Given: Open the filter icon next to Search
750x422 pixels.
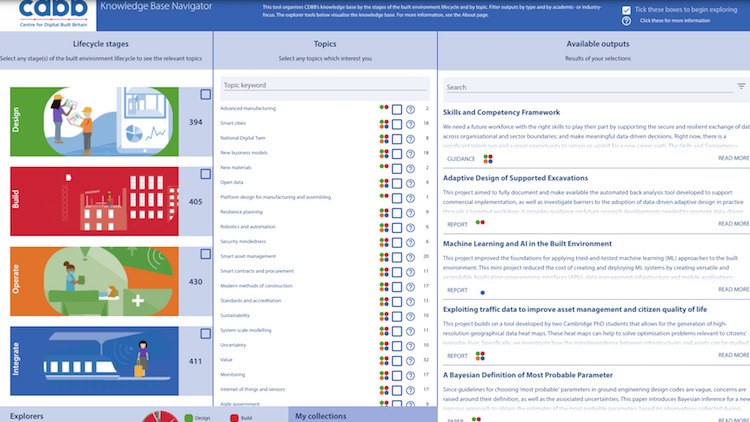Looking at the screenshot, I should [x=741, y=87].
